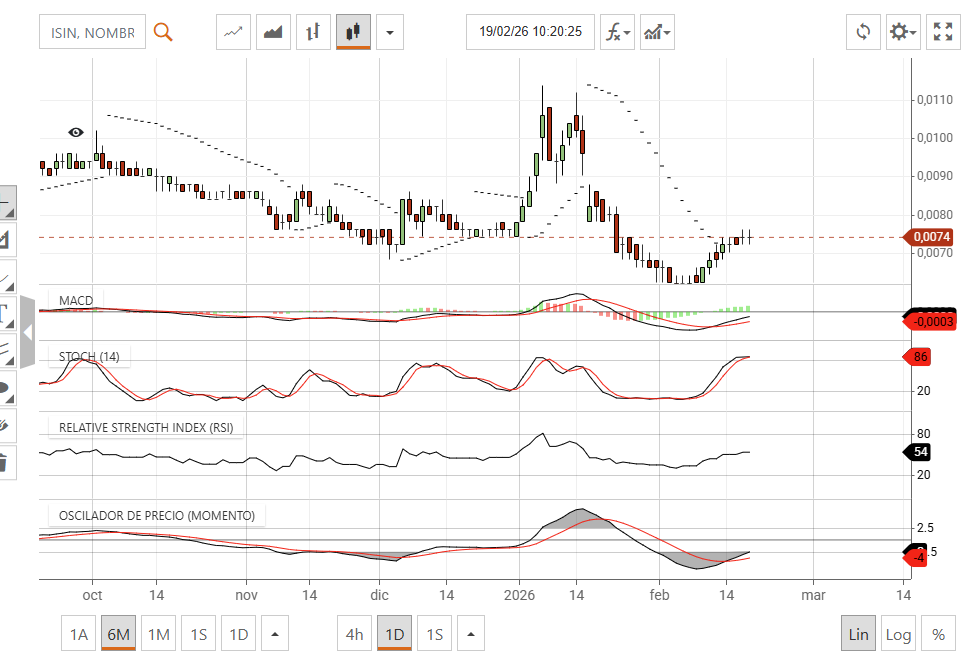The image size is (962, 660).
Task: Select the candlestick chart type
Action: click(353, 32)
